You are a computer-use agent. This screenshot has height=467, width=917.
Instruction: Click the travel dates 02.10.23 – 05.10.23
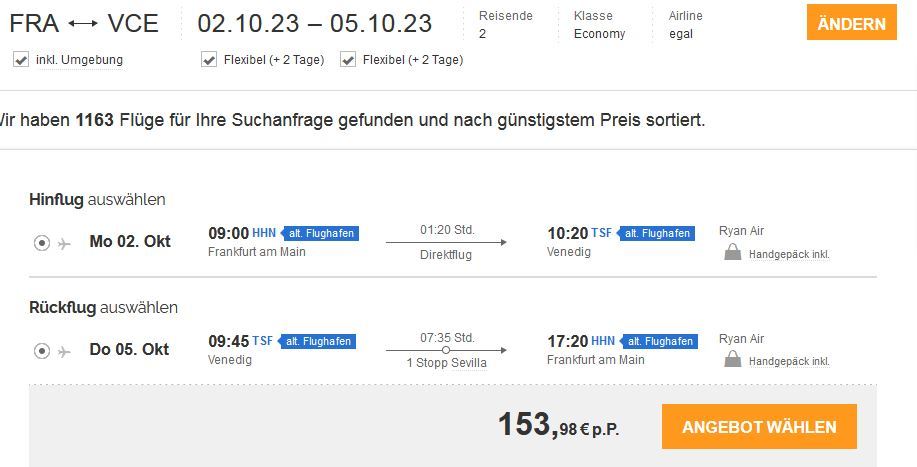[x=314, y=24]
